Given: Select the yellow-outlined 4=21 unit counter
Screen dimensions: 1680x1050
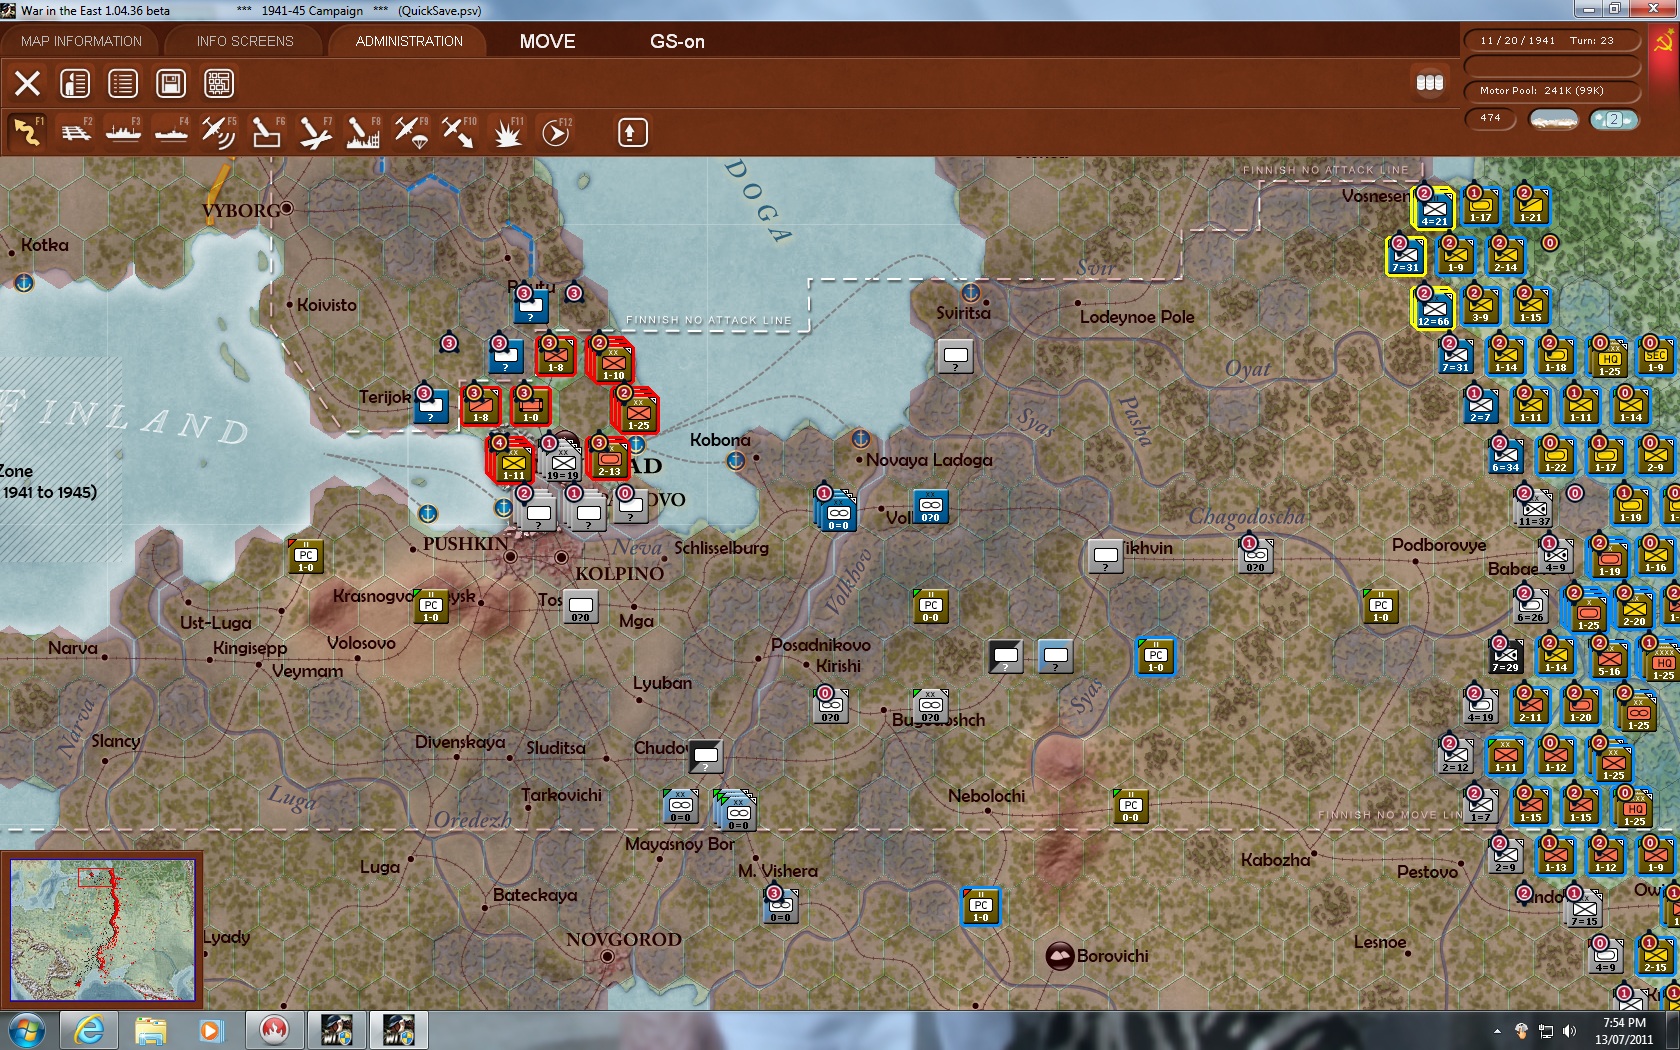Looking at the screenshot, I should pyautogui.click(x=1433, y=209).
